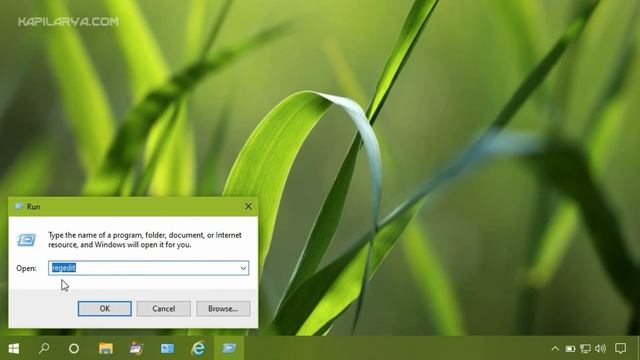This screenshot has width=640, height=360.
Task: Click OK in the Run dialog
Action: pos(104,309)
